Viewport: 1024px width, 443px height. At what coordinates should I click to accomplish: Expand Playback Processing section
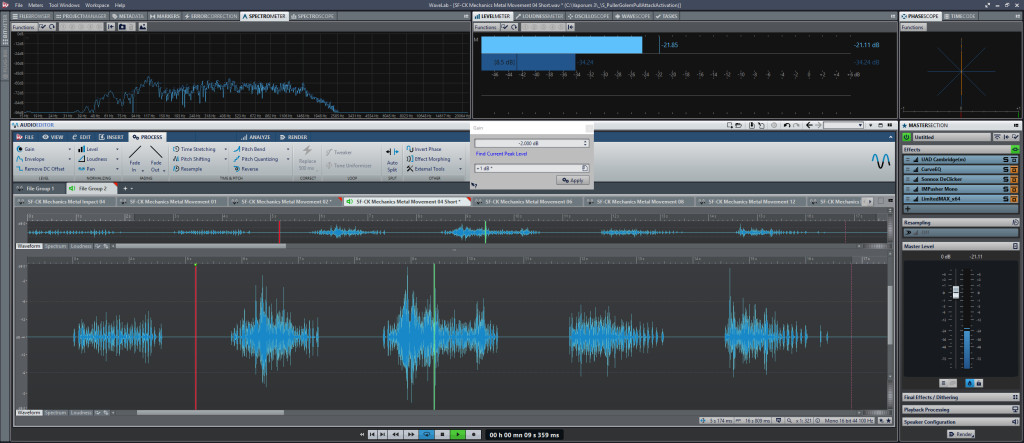pos(960,410)
